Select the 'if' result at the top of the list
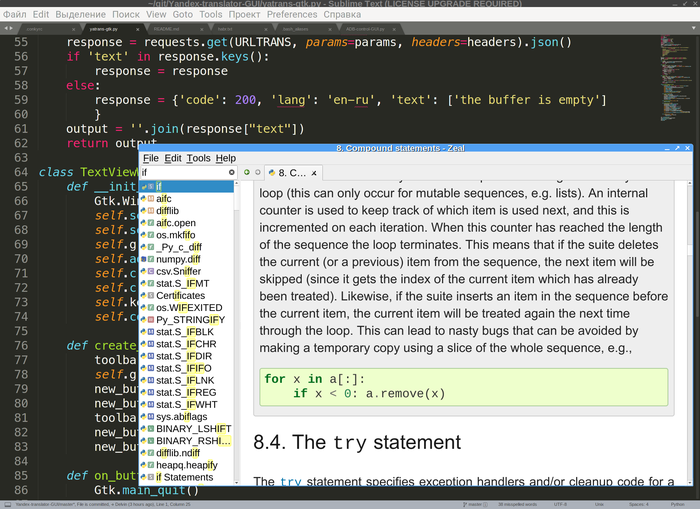This screenshot has height=509, width=700. [x=159, y=186]
